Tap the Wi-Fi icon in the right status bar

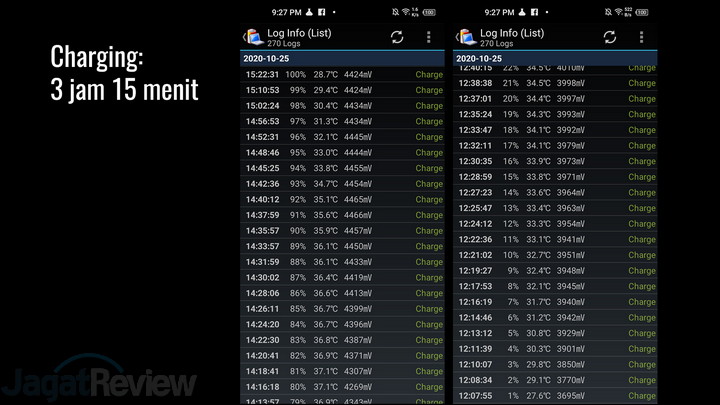pyautogui.click(x=617, y=12)
